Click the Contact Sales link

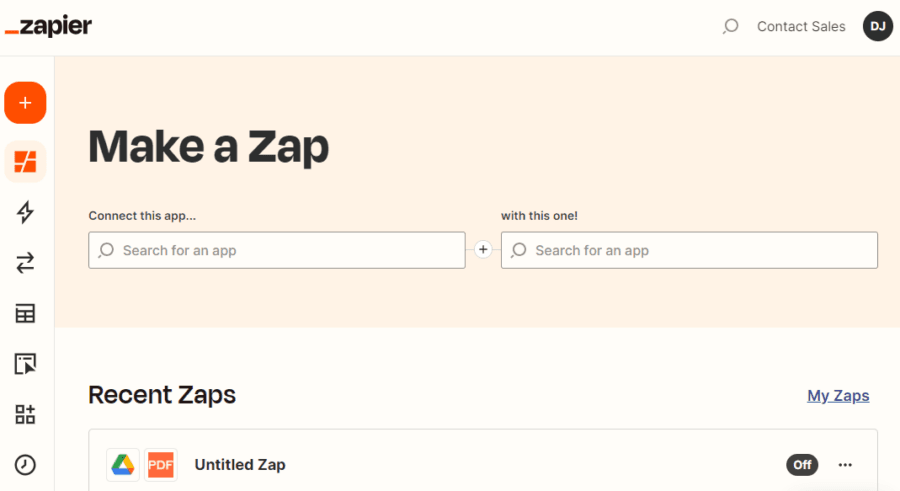(801, 27)
